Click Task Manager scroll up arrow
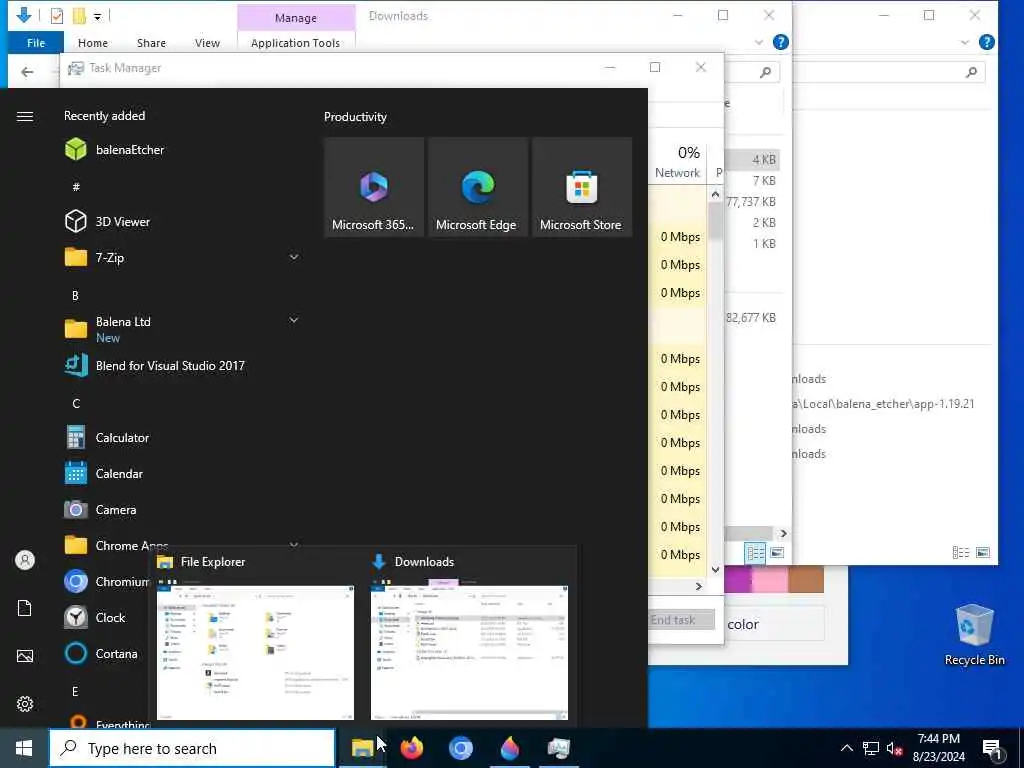Viewport: 1024px width, 768px height. pos(715,194)
